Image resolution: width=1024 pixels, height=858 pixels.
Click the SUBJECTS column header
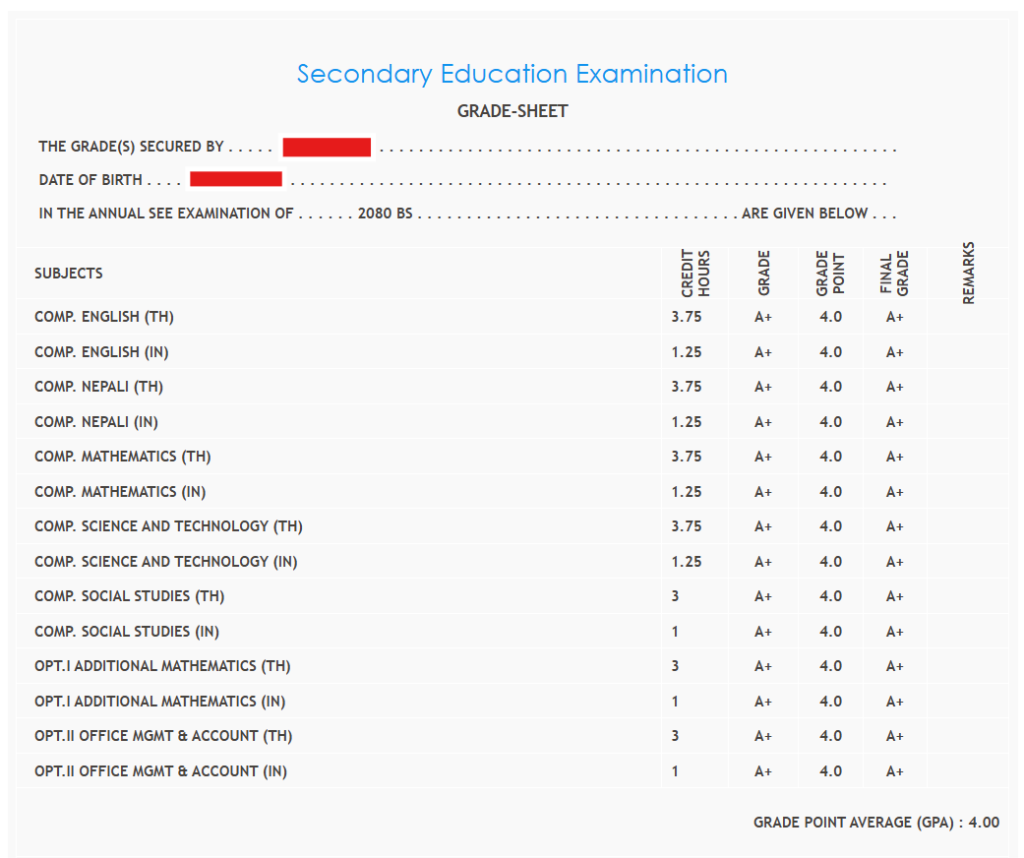68,273
